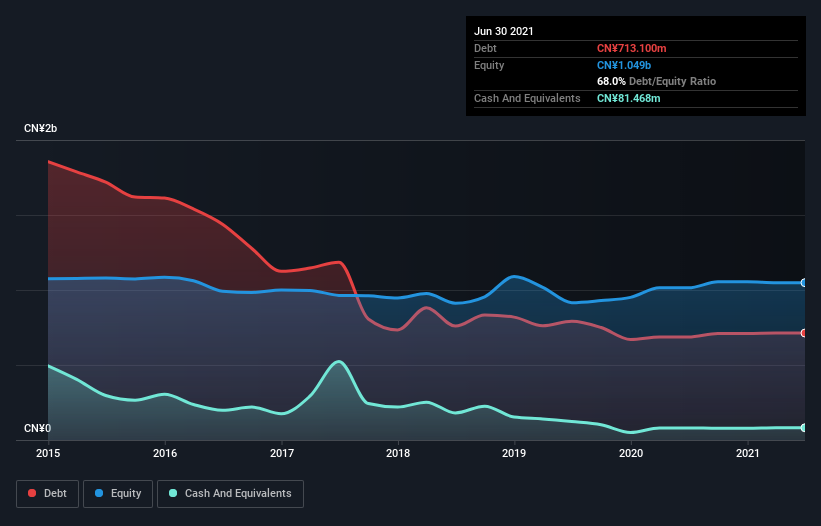Toggle the Debt series legend button
The height and width of the screenshot is (526, 821).
[48, 494]
